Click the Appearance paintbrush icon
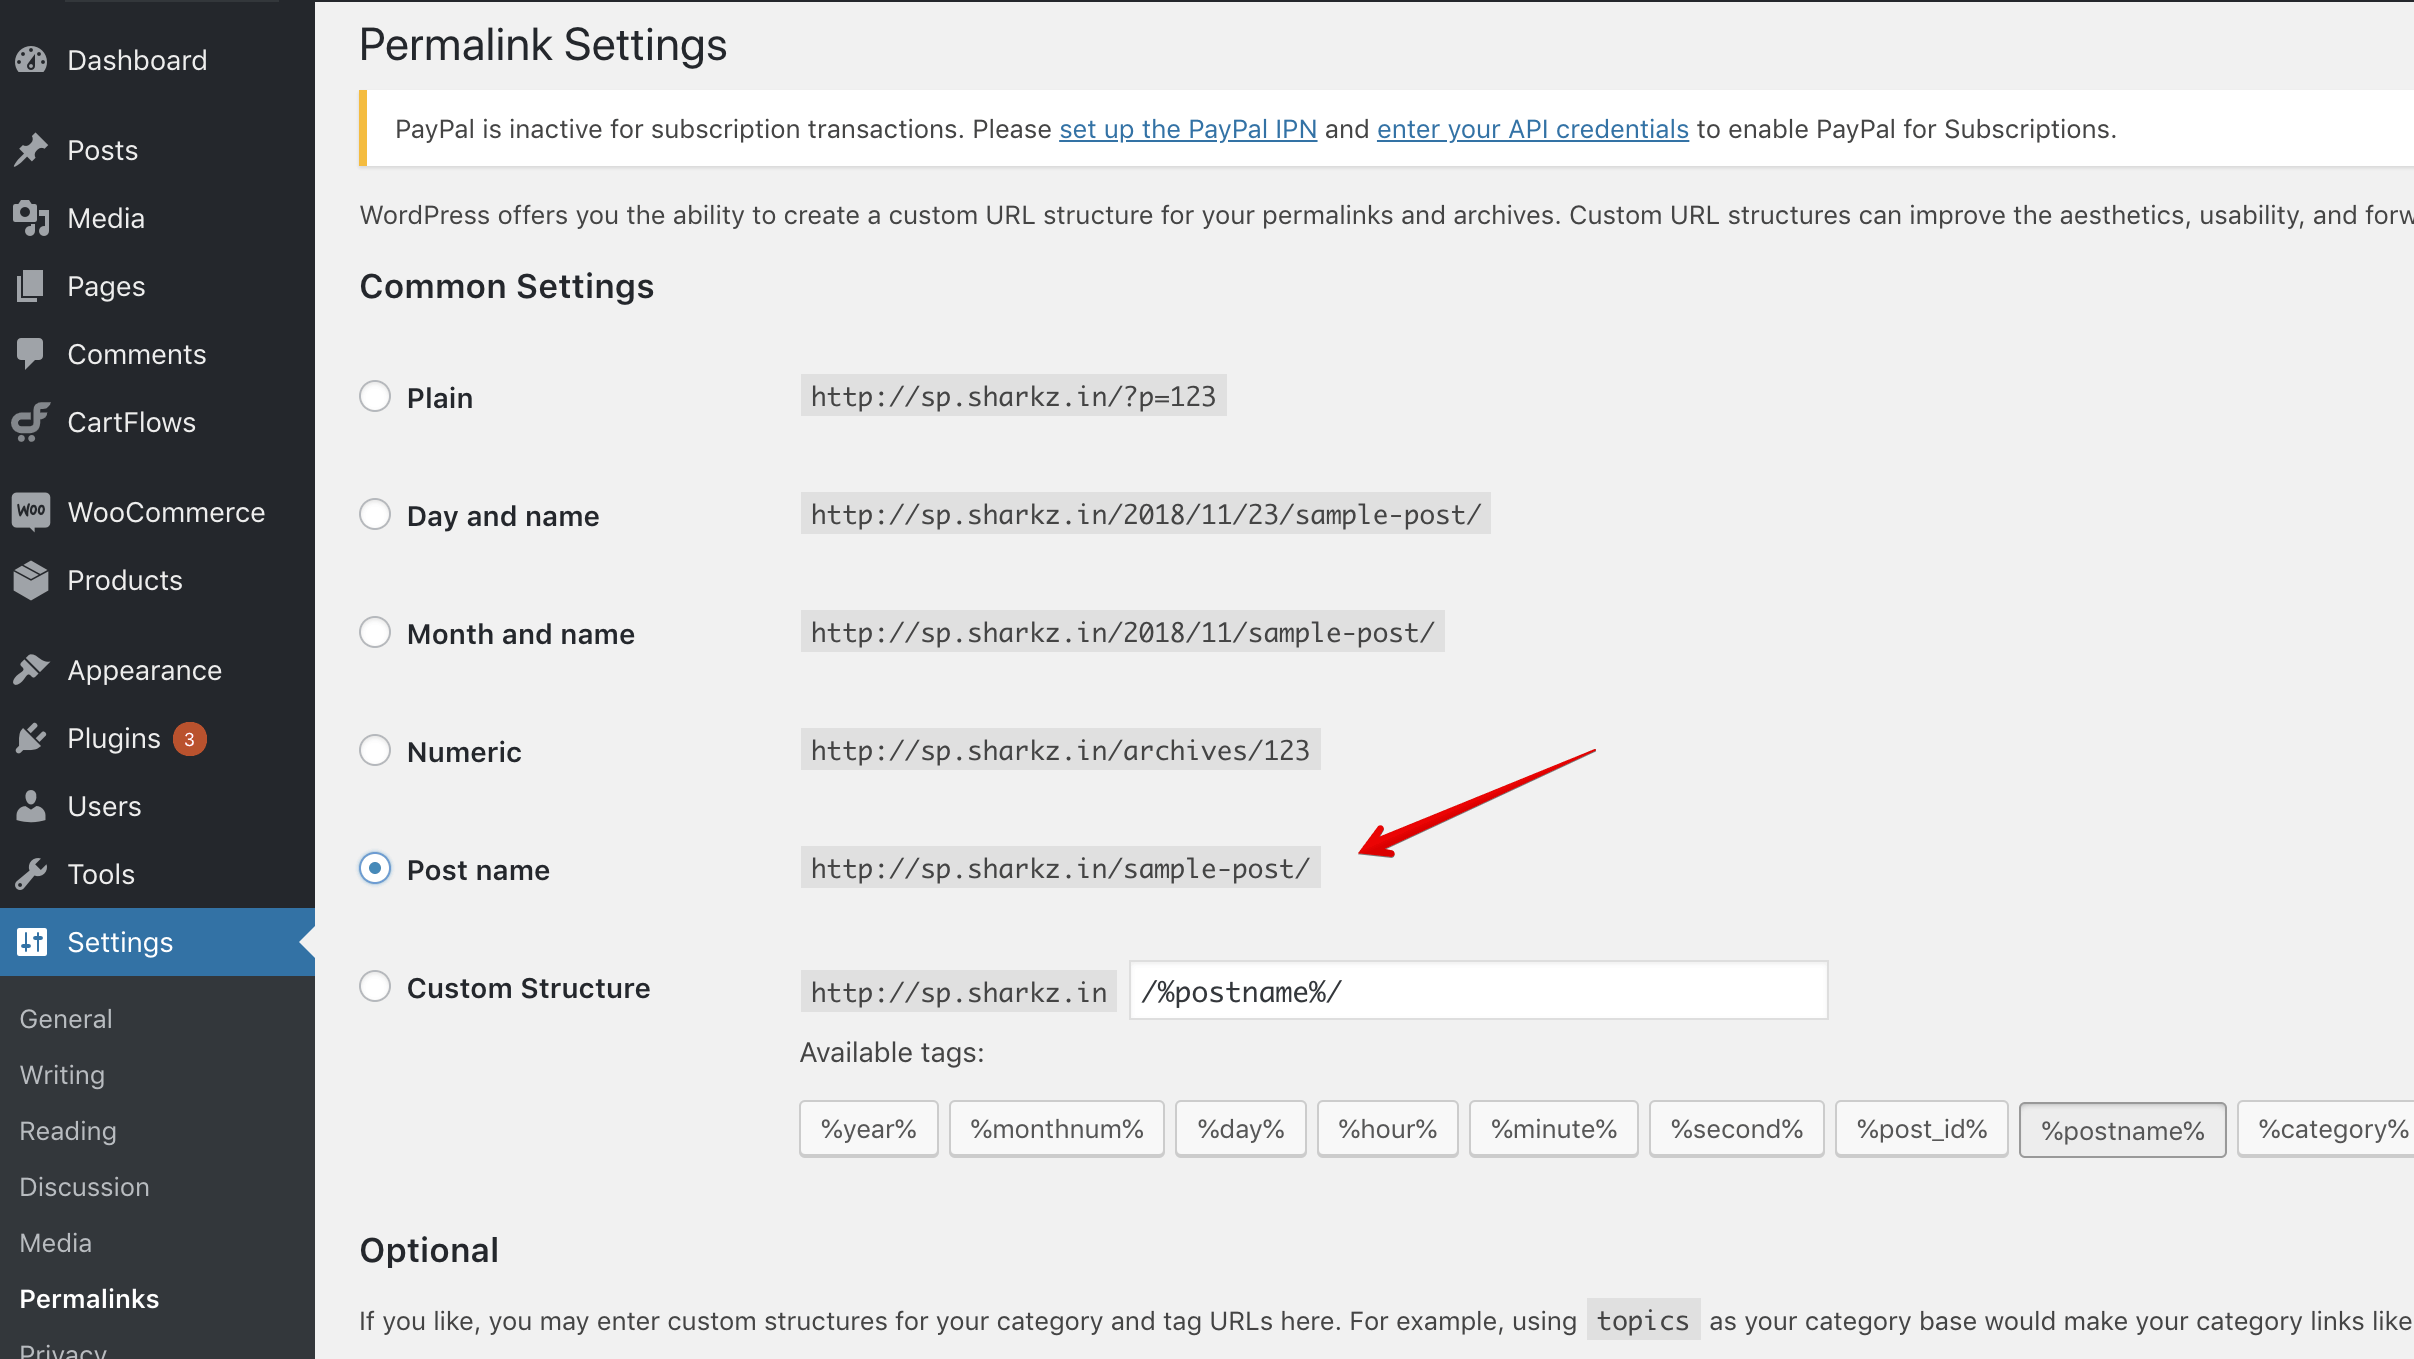Screen dimensions: 2414x1359 [x=31, y=670]
